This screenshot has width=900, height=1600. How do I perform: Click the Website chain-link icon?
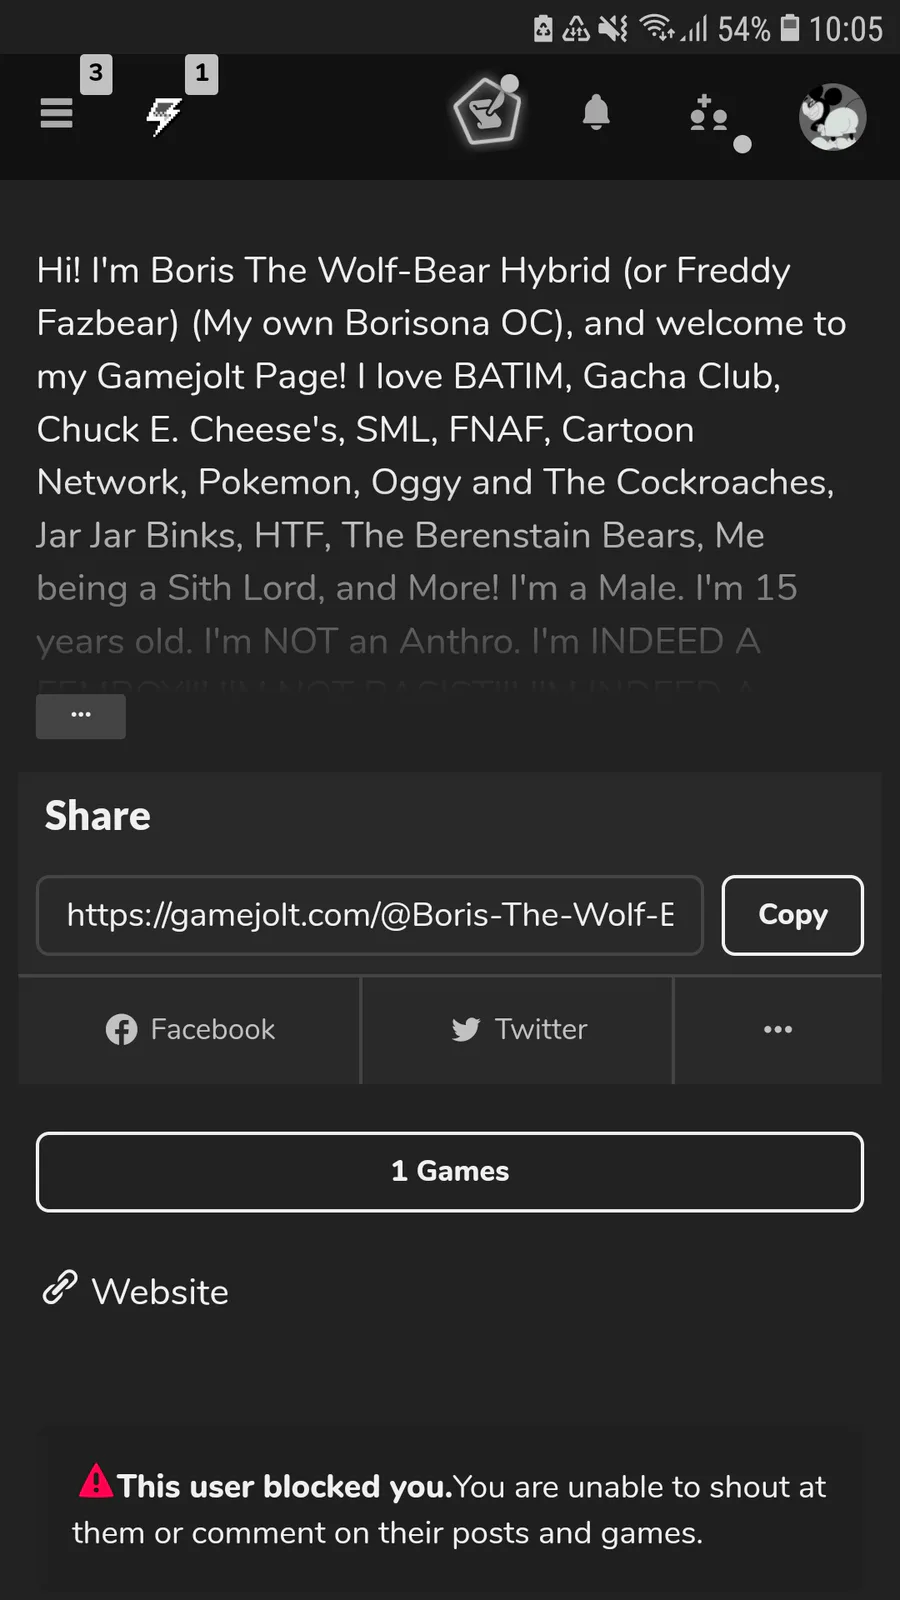click(x=60, y=1288)
